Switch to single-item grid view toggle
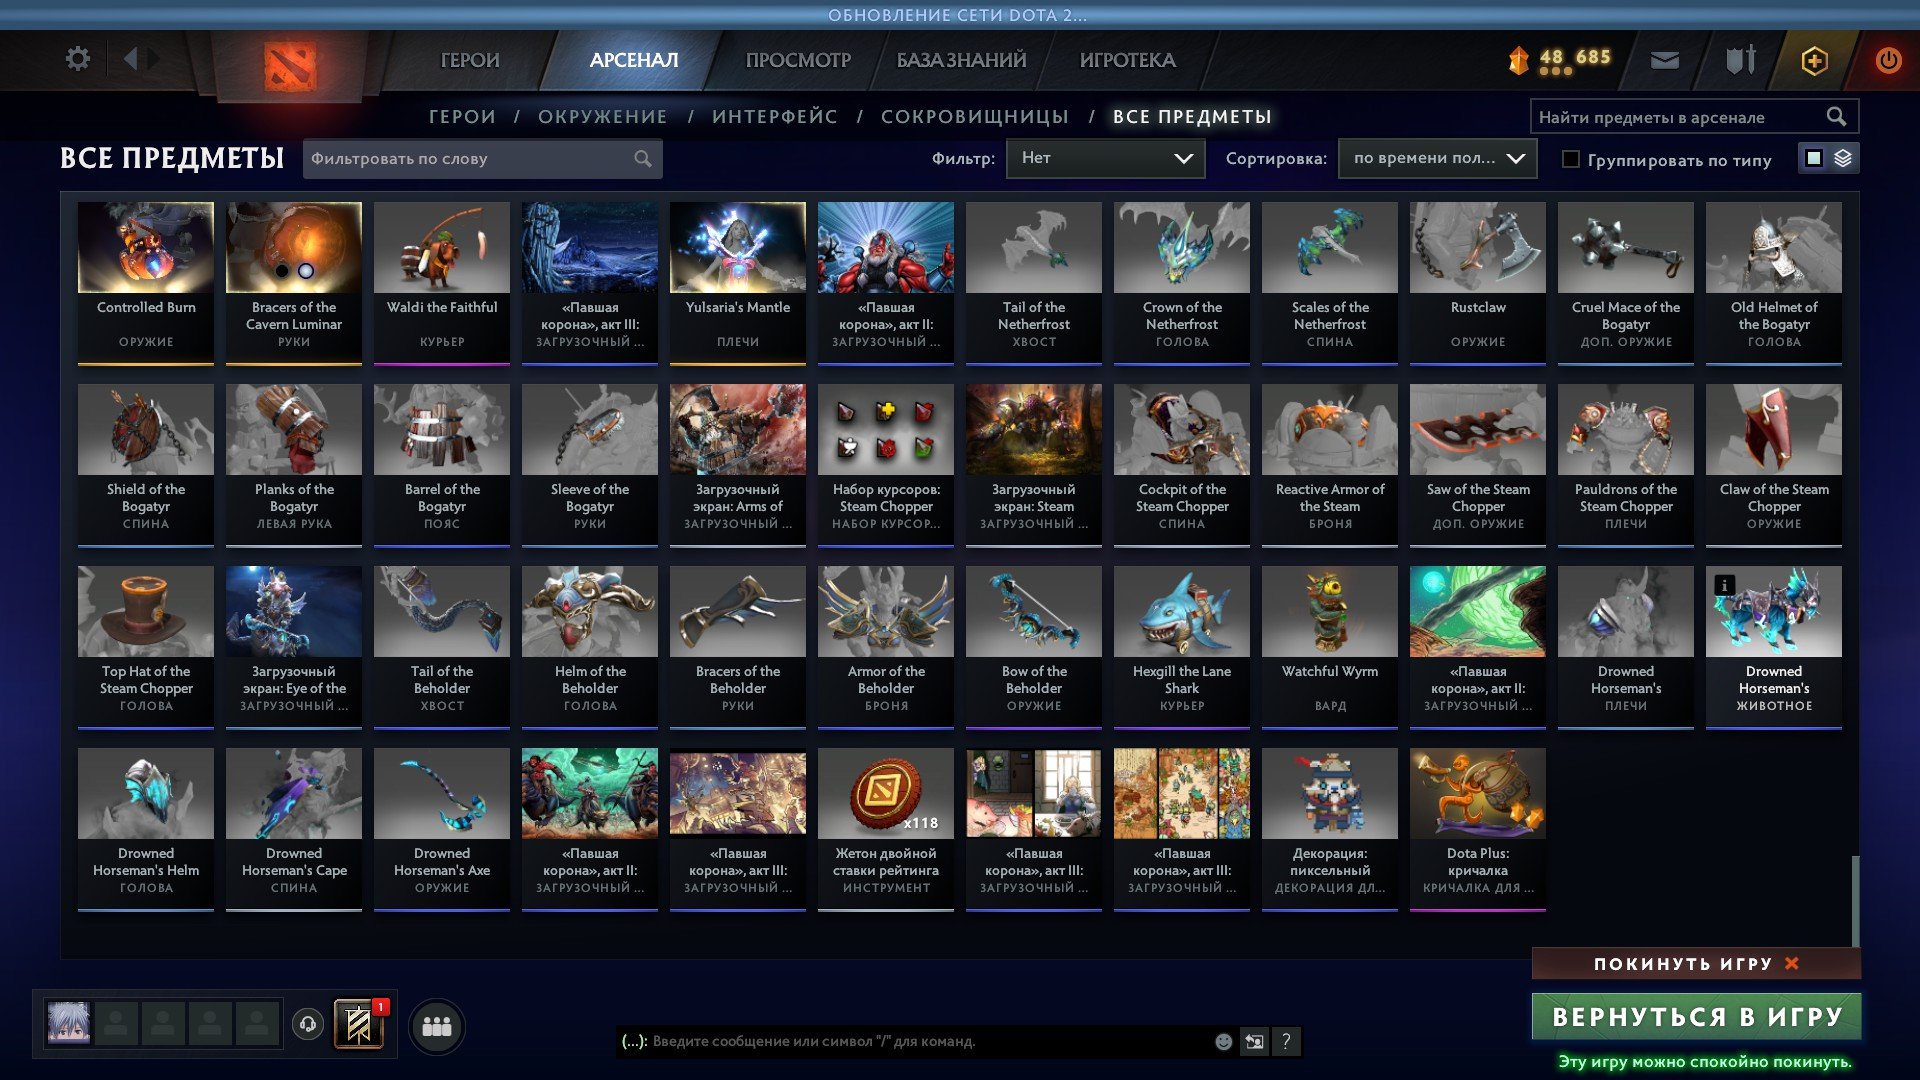This screenshot has height=1080, width=1920. tap(1814, 158)
